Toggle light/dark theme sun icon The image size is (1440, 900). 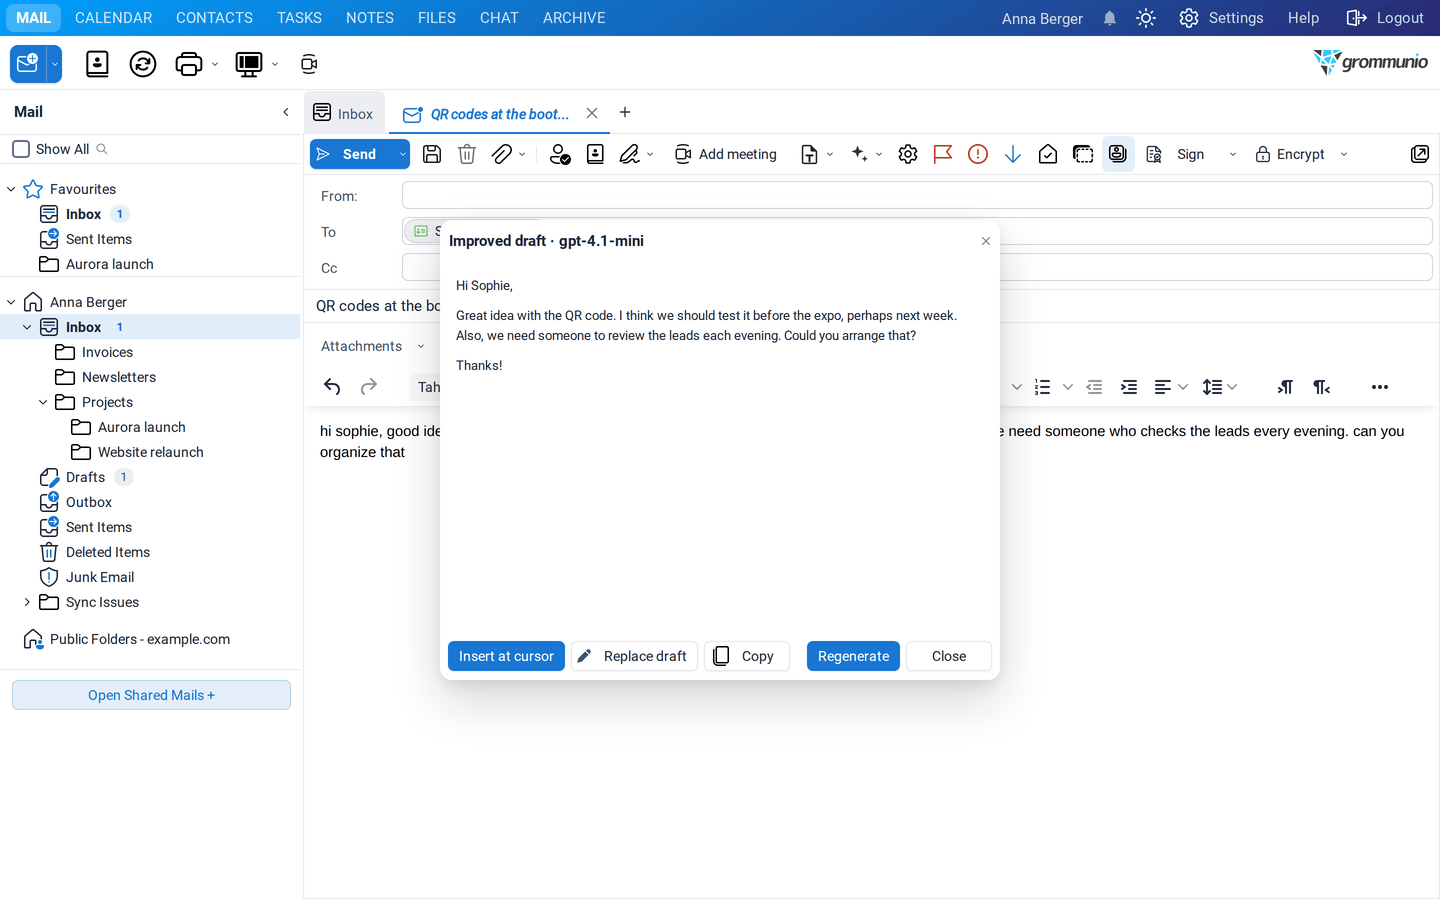[1146, 18]
